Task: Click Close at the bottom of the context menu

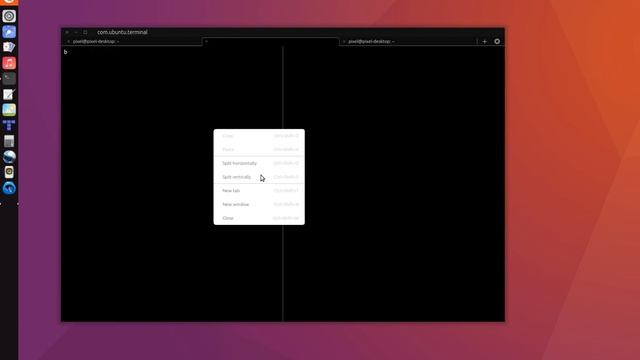Action: point(259,218)
